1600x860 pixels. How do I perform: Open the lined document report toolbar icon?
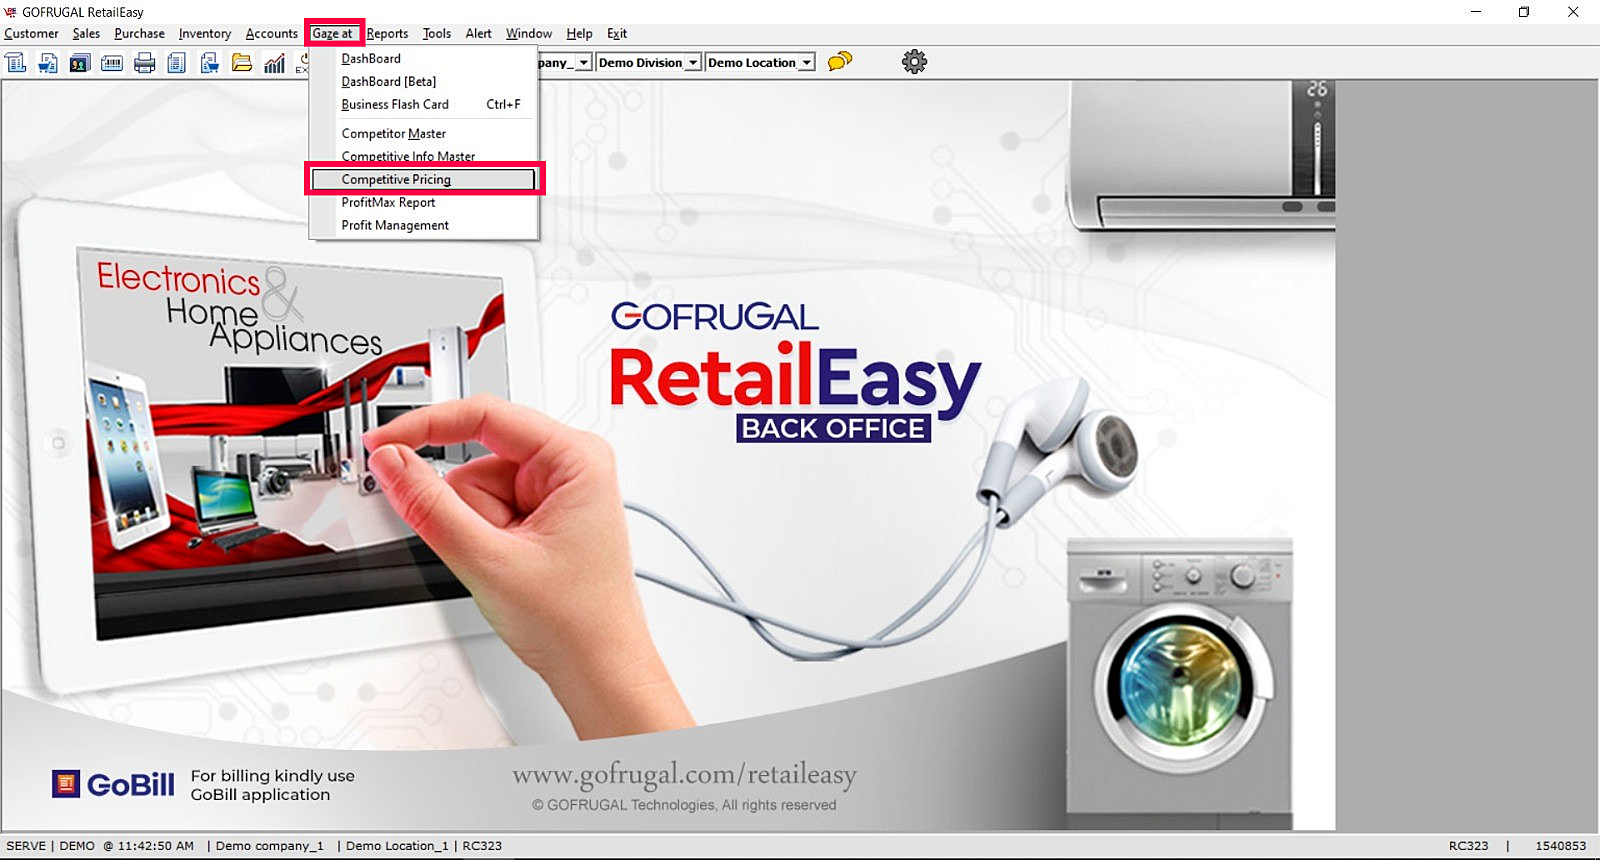[x=177, y=63]
